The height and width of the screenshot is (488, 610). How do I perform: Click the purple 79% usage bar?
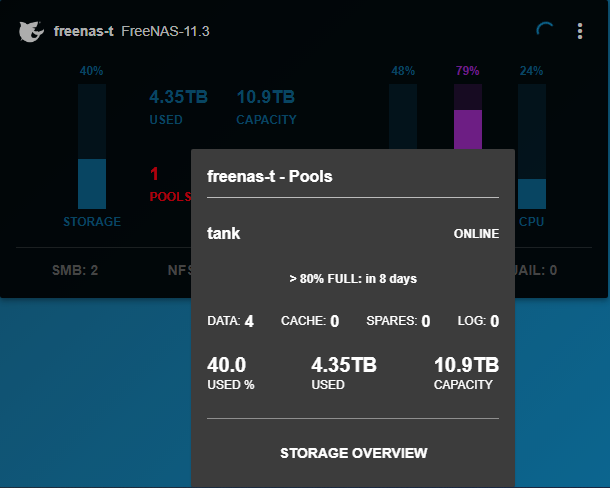(468, 116)
